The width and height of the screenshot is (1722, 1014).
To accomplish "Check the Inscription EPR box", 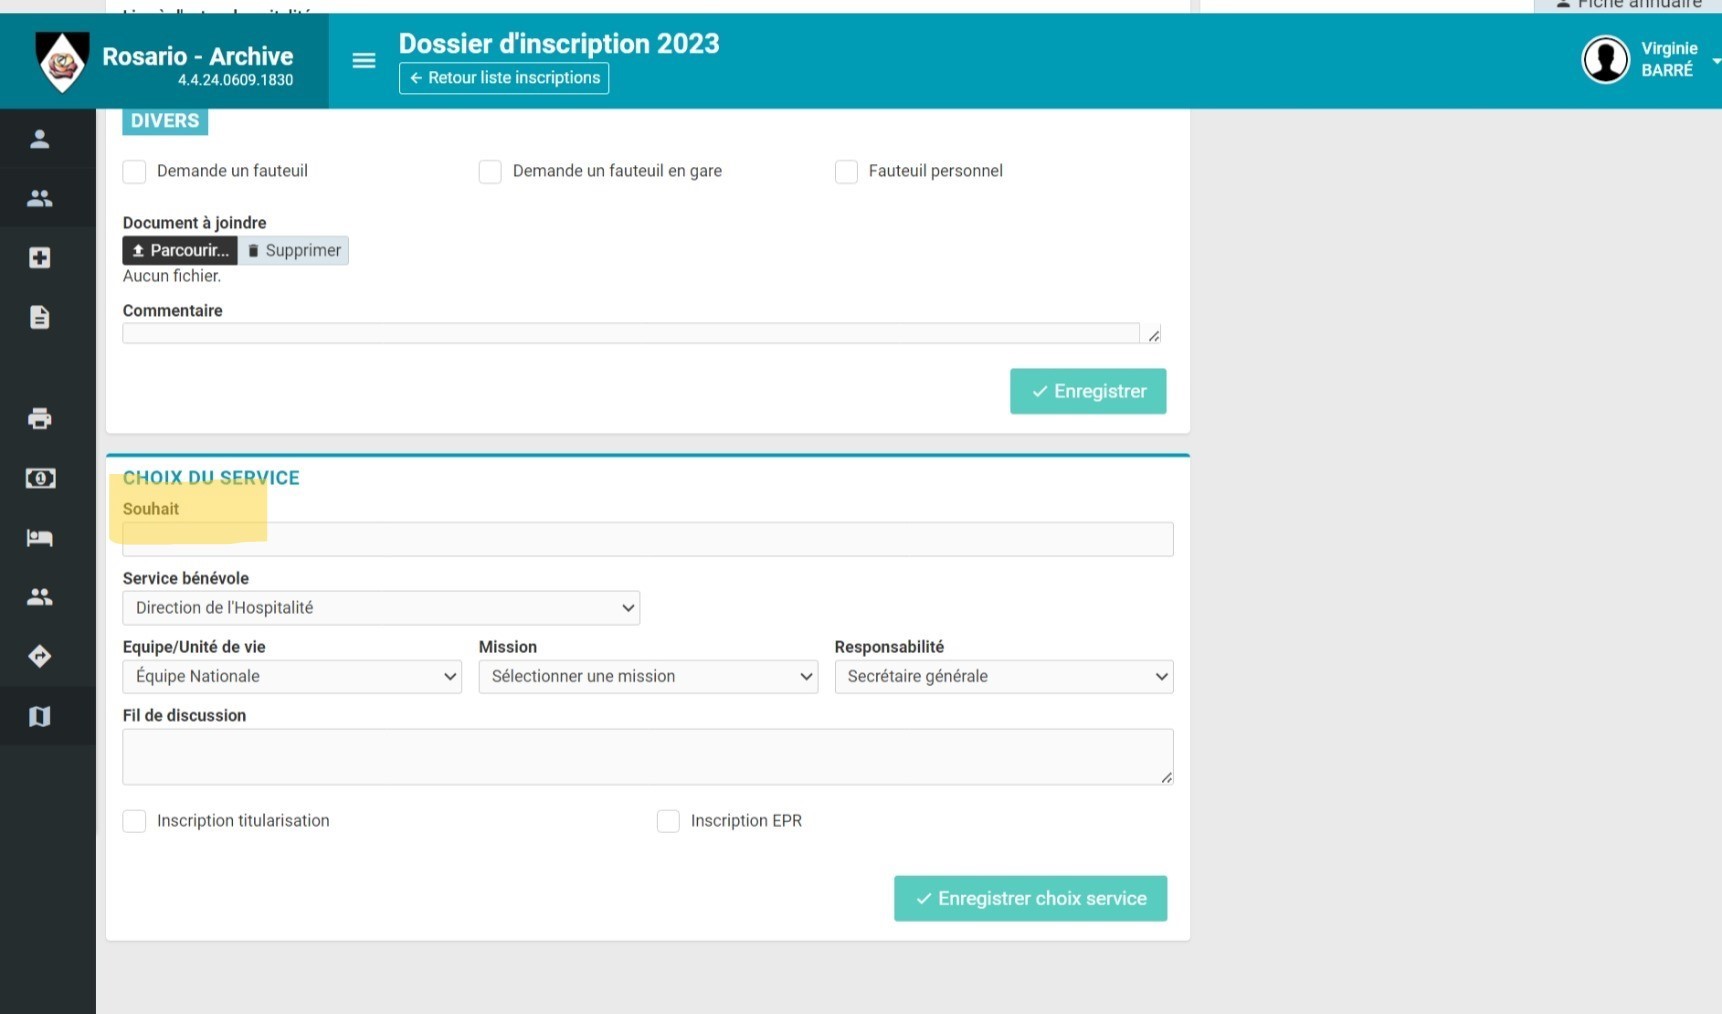I will [x=668, y=821].
